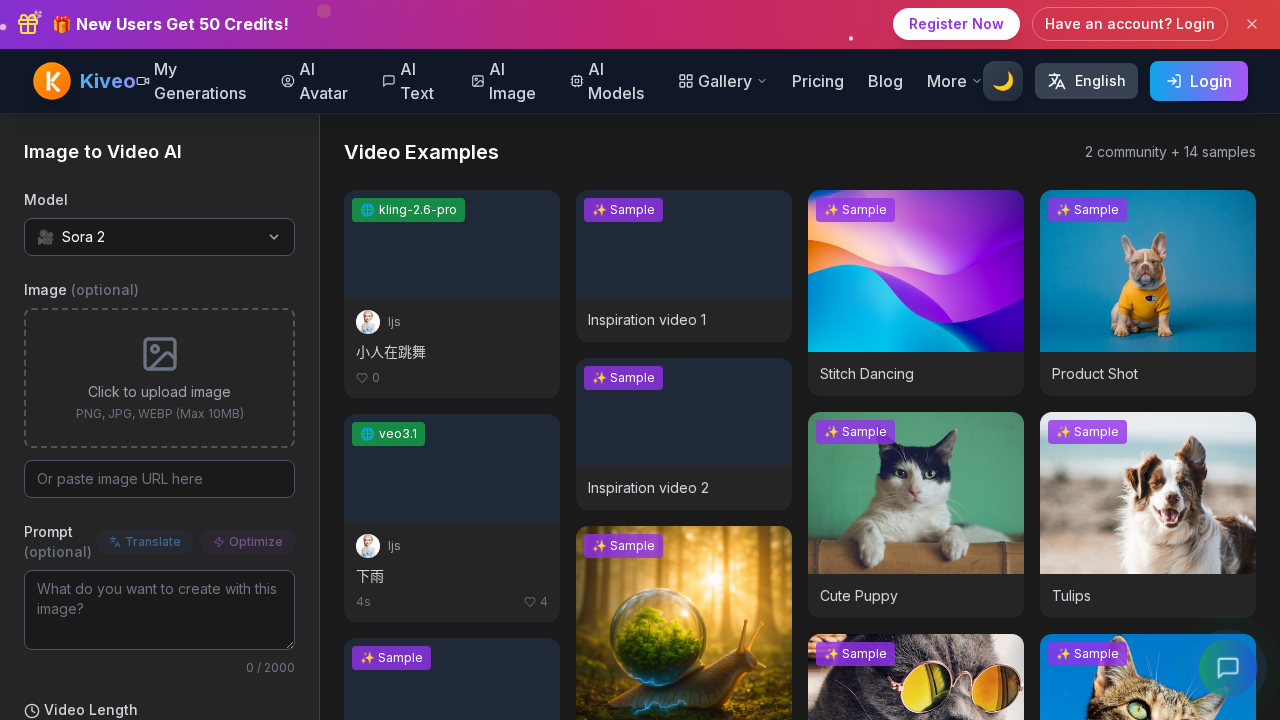Click the image upload icon
Viewport: 1280px width, 720px height.
159,353
